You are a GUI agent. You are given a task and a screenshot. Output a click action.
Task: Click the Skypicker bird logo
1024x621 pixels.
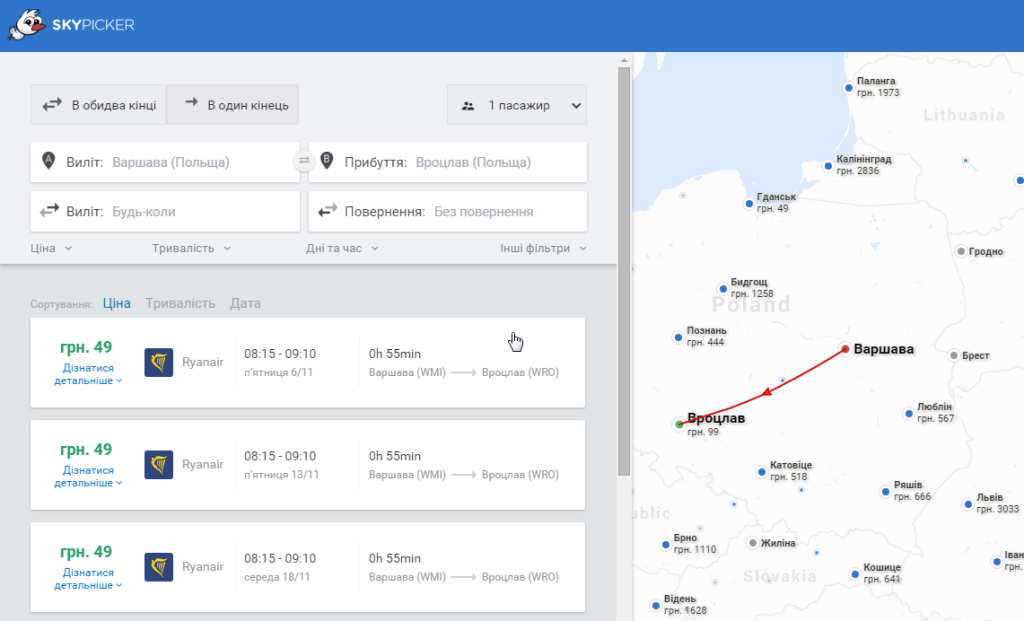tap(26, 25)
